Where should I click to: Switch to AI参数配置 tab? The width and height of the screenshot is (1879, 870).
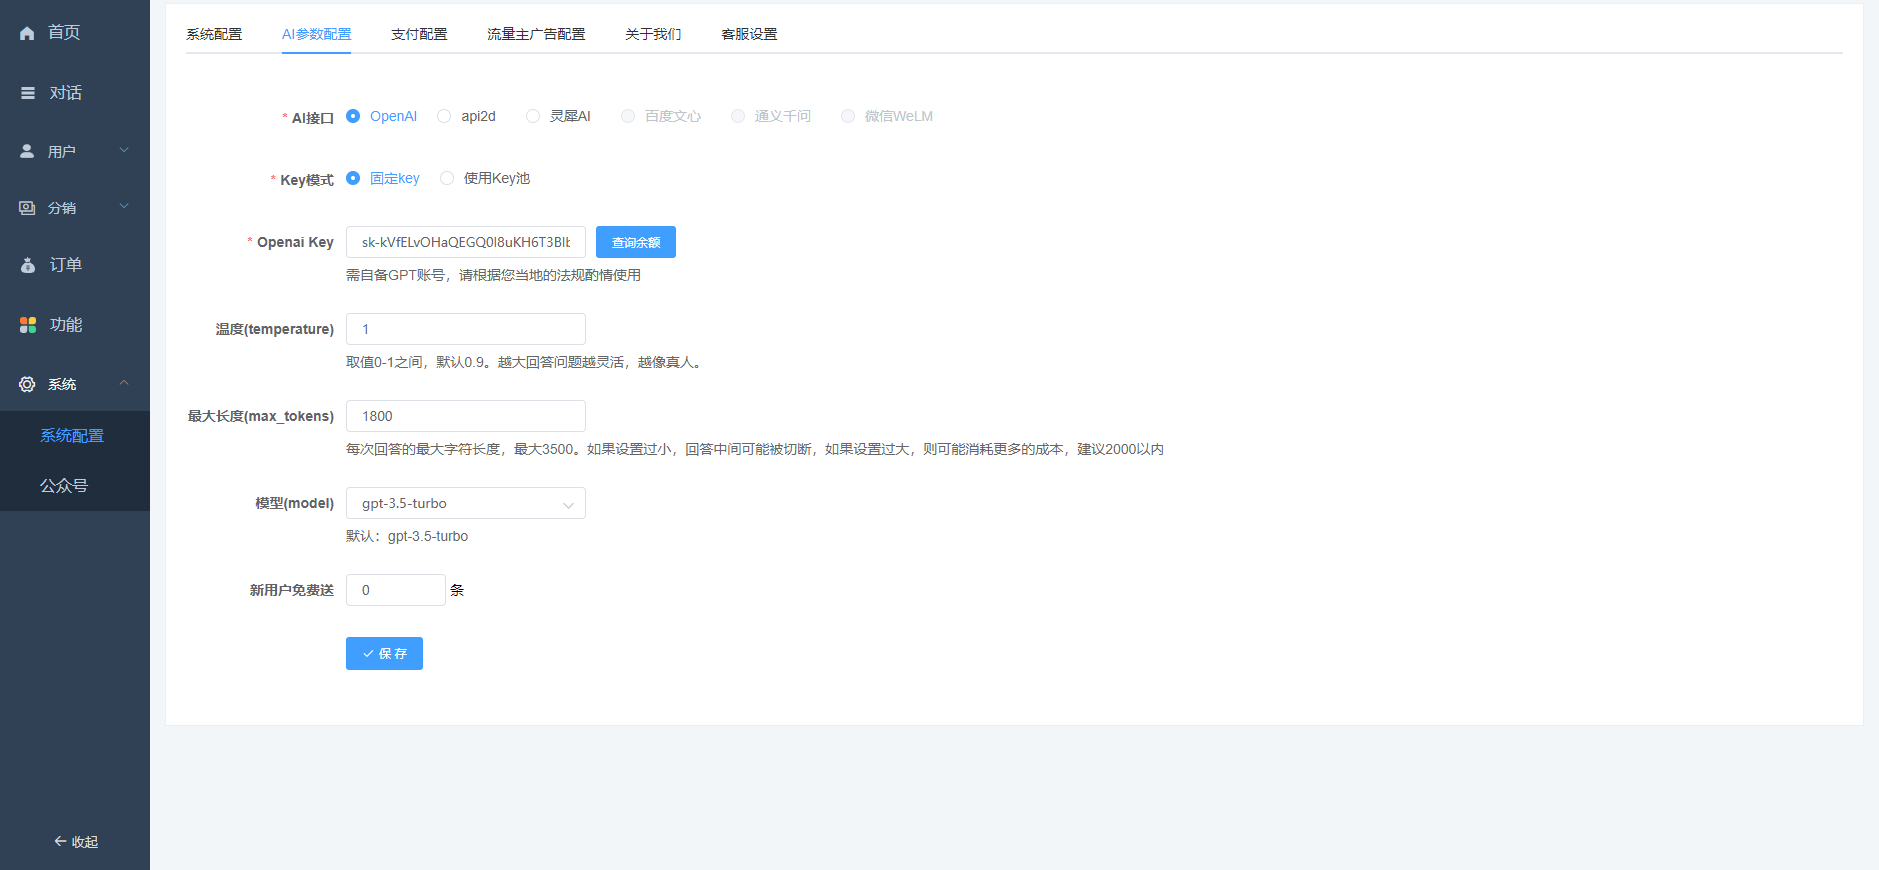pos(316,34)
